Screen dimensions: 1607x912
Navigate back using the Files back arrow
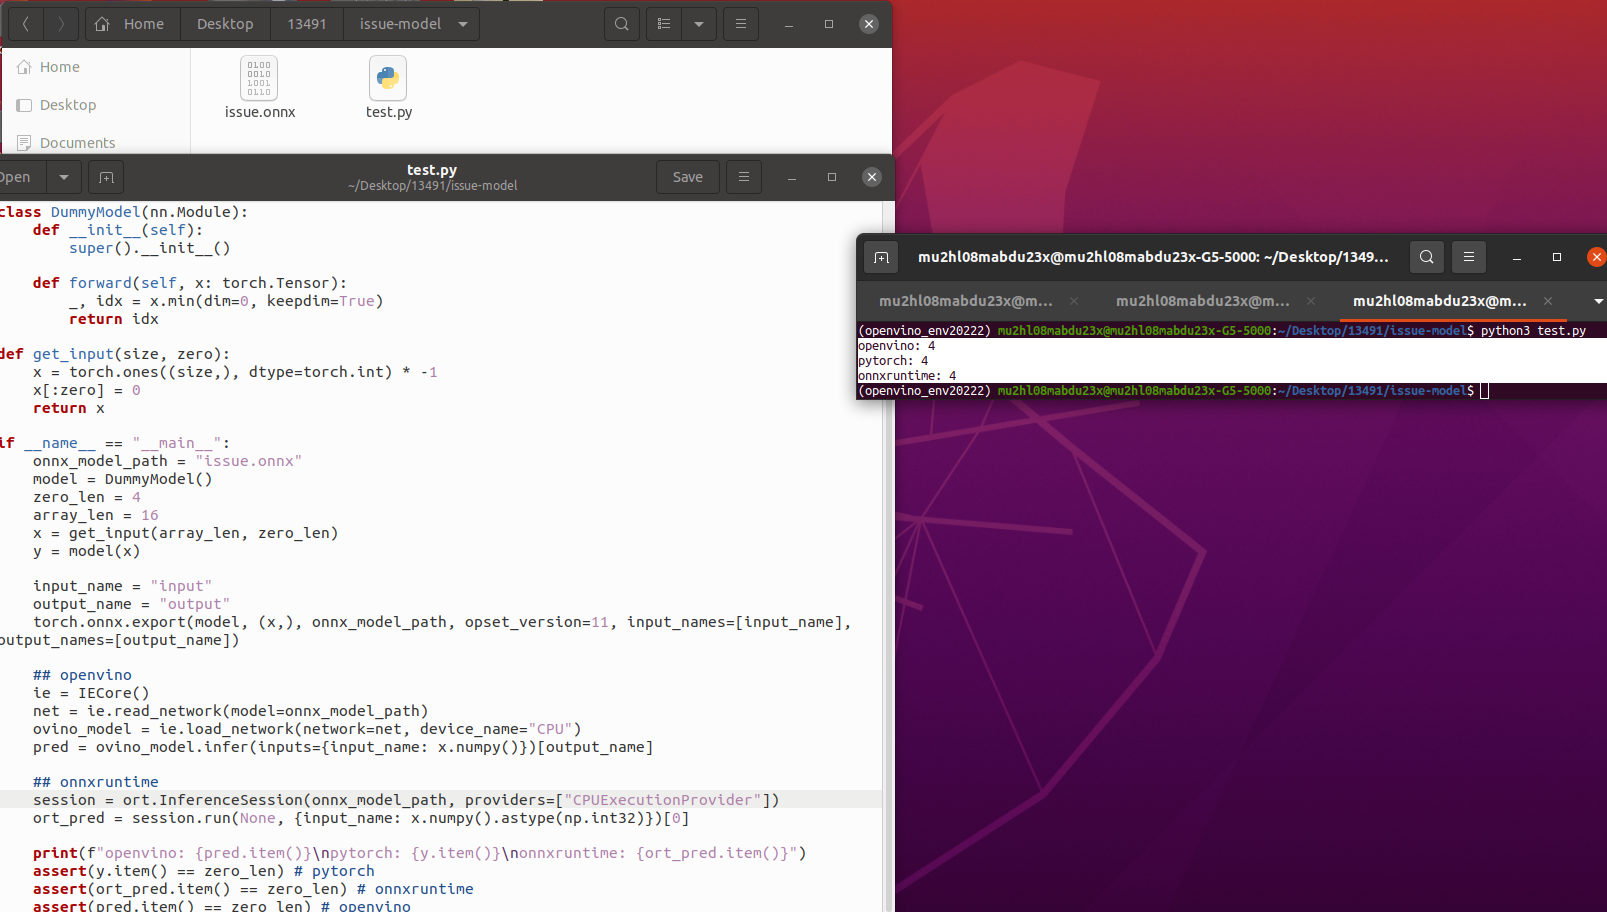pyautogui.click(x=25, y=23)
